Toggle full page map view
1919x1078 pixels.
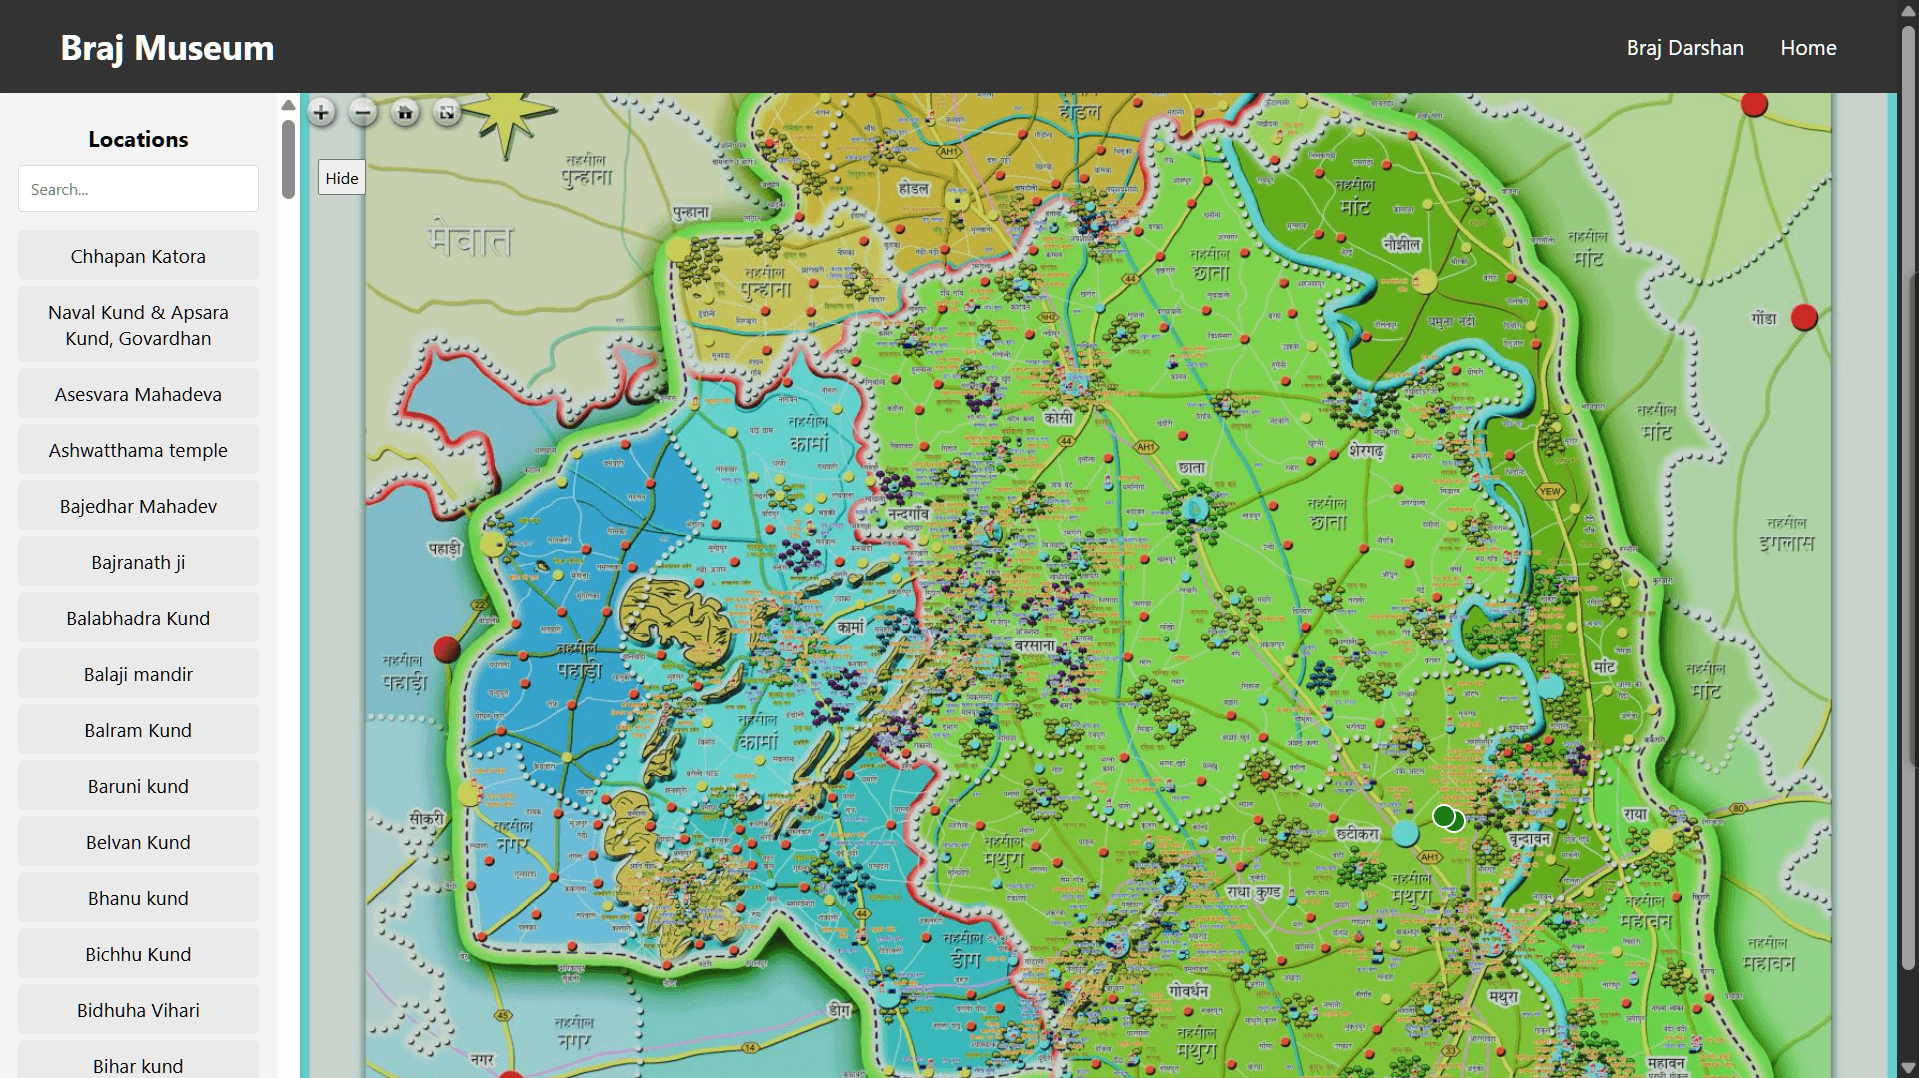click(x=447, y=112)
